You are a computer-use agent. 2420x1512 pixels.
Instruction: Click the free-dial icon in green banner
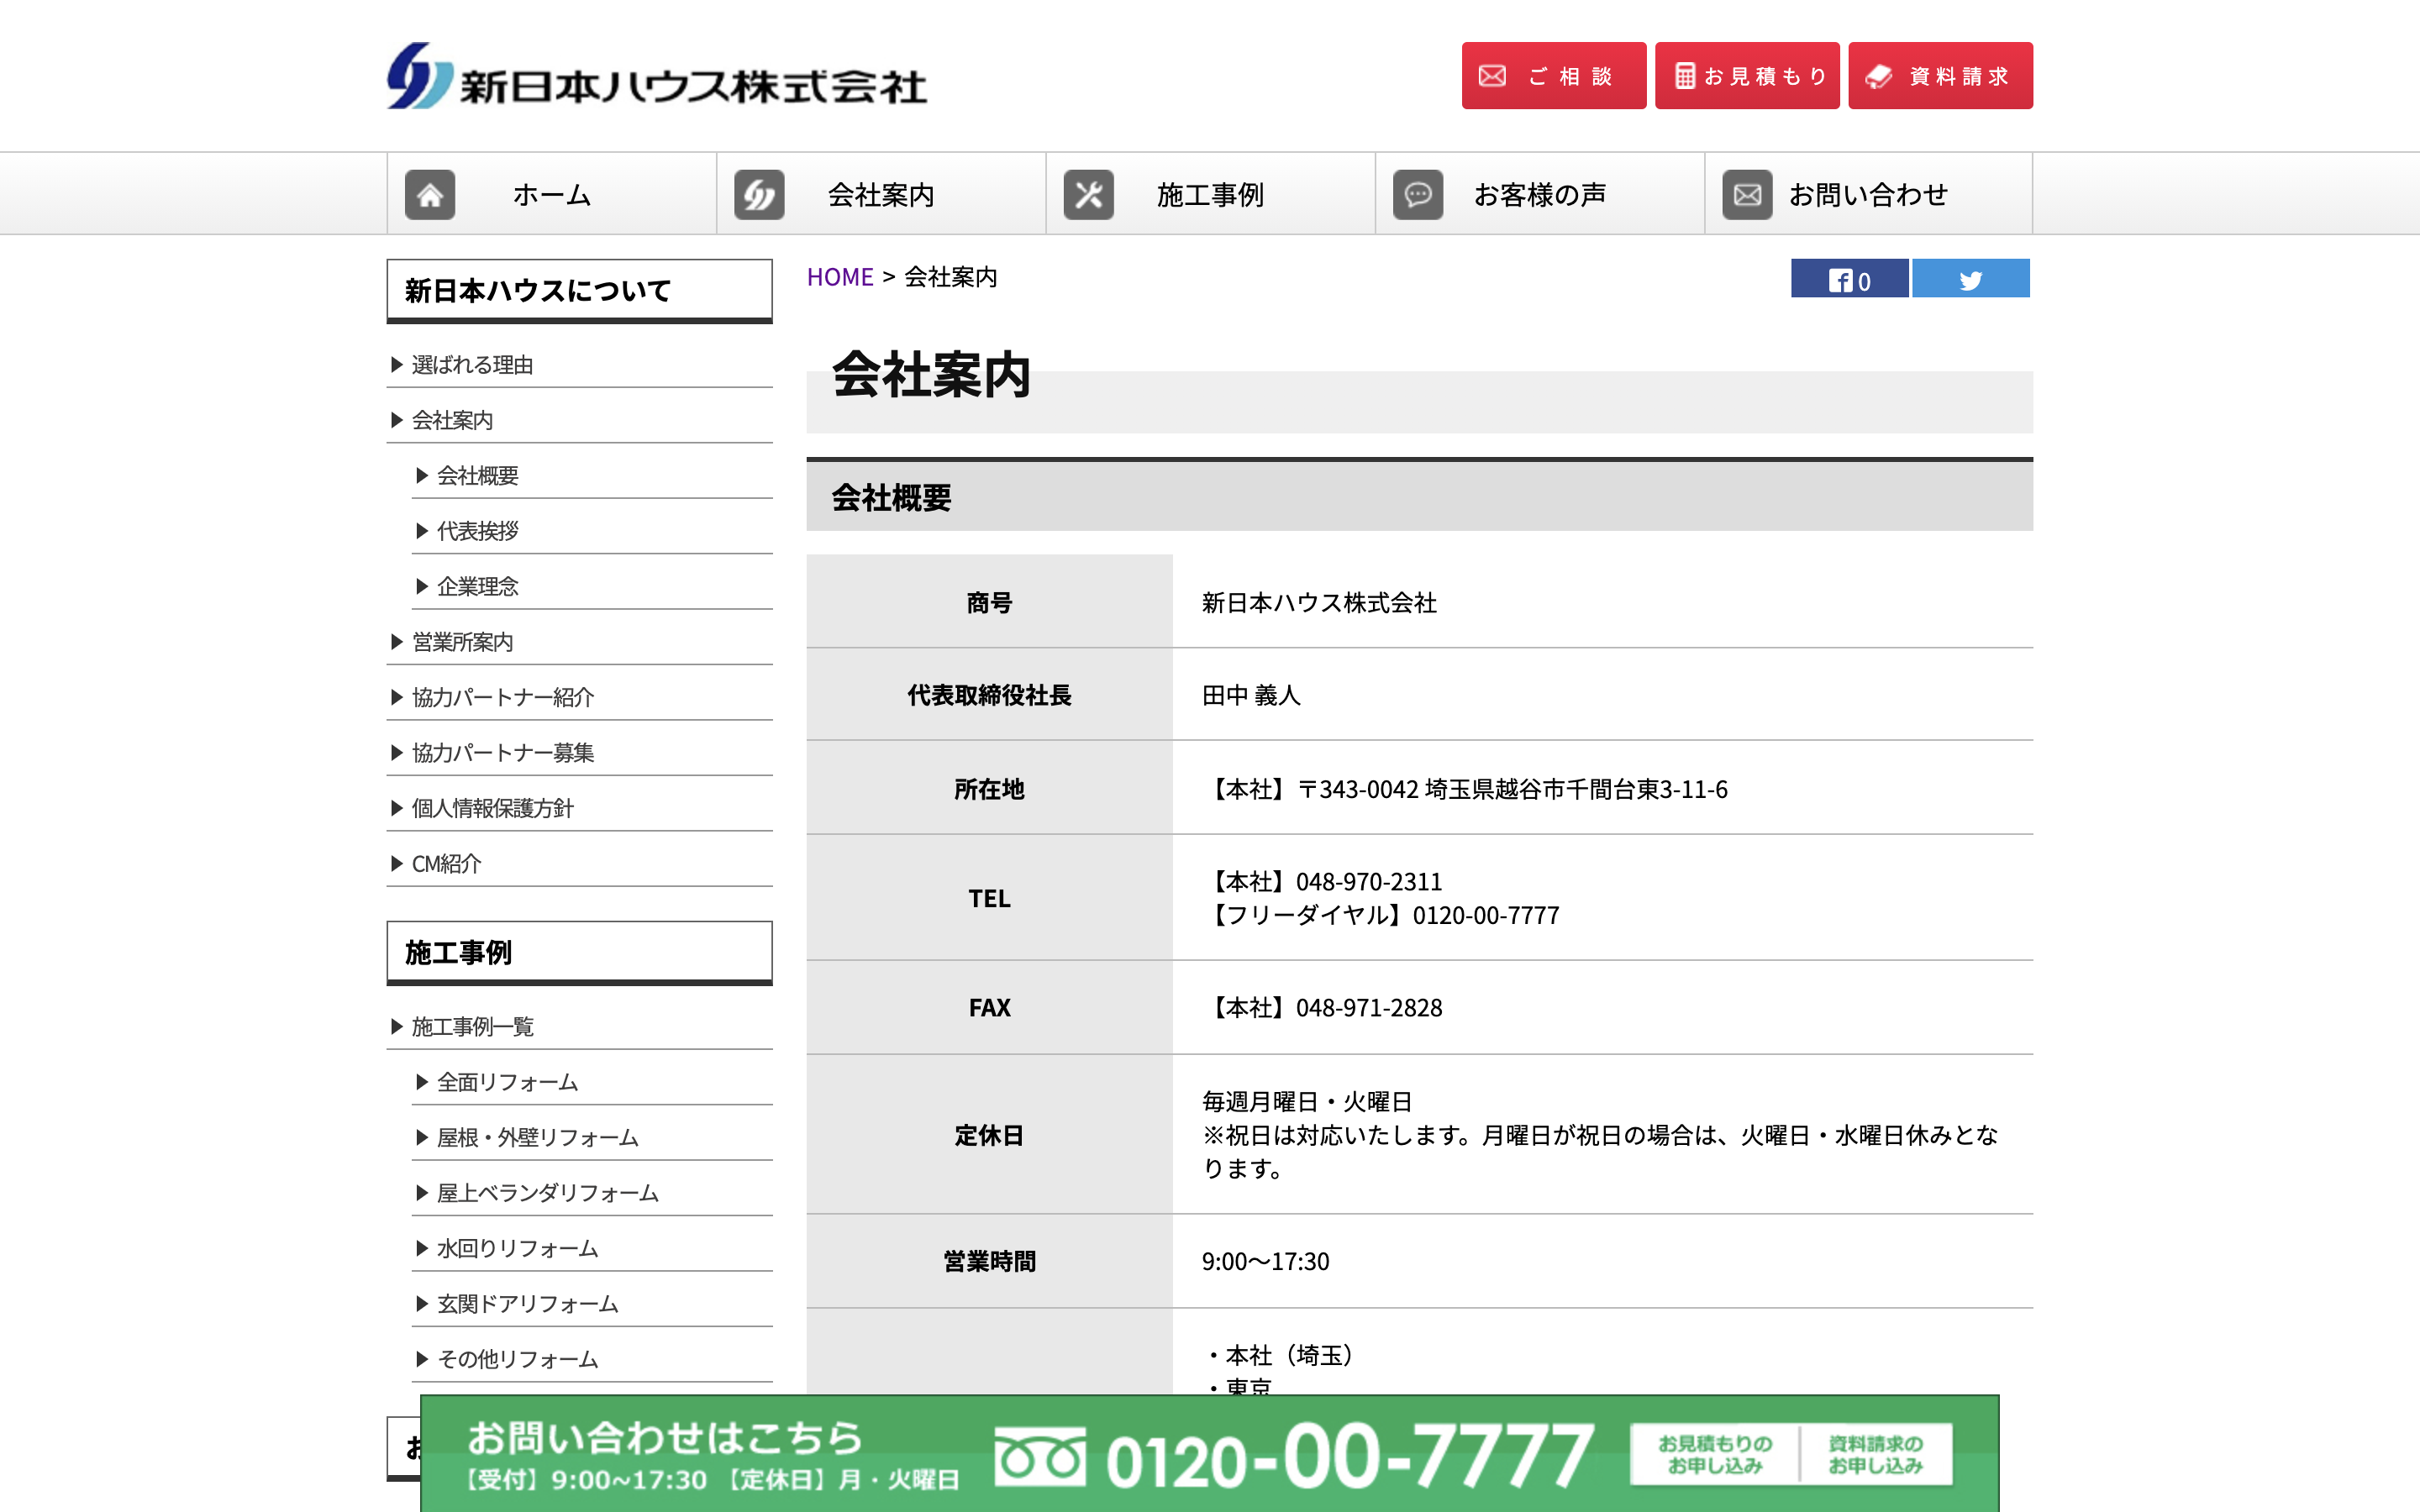[1040, 1457]
